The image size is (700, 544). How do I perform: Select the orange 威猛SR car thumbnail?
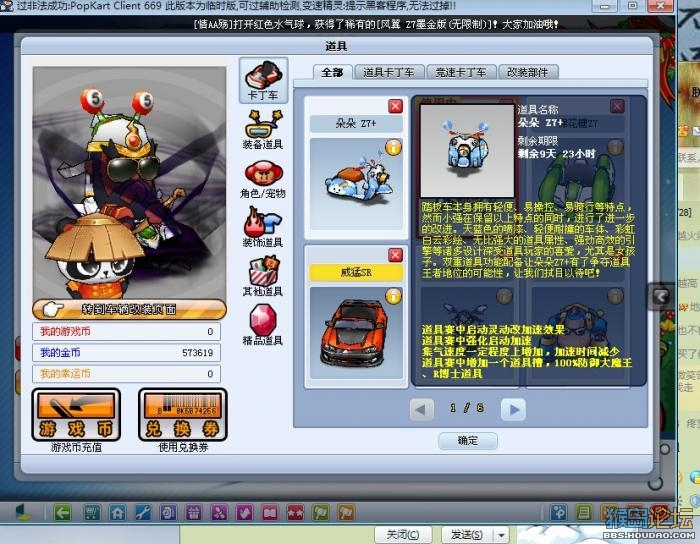356,333
